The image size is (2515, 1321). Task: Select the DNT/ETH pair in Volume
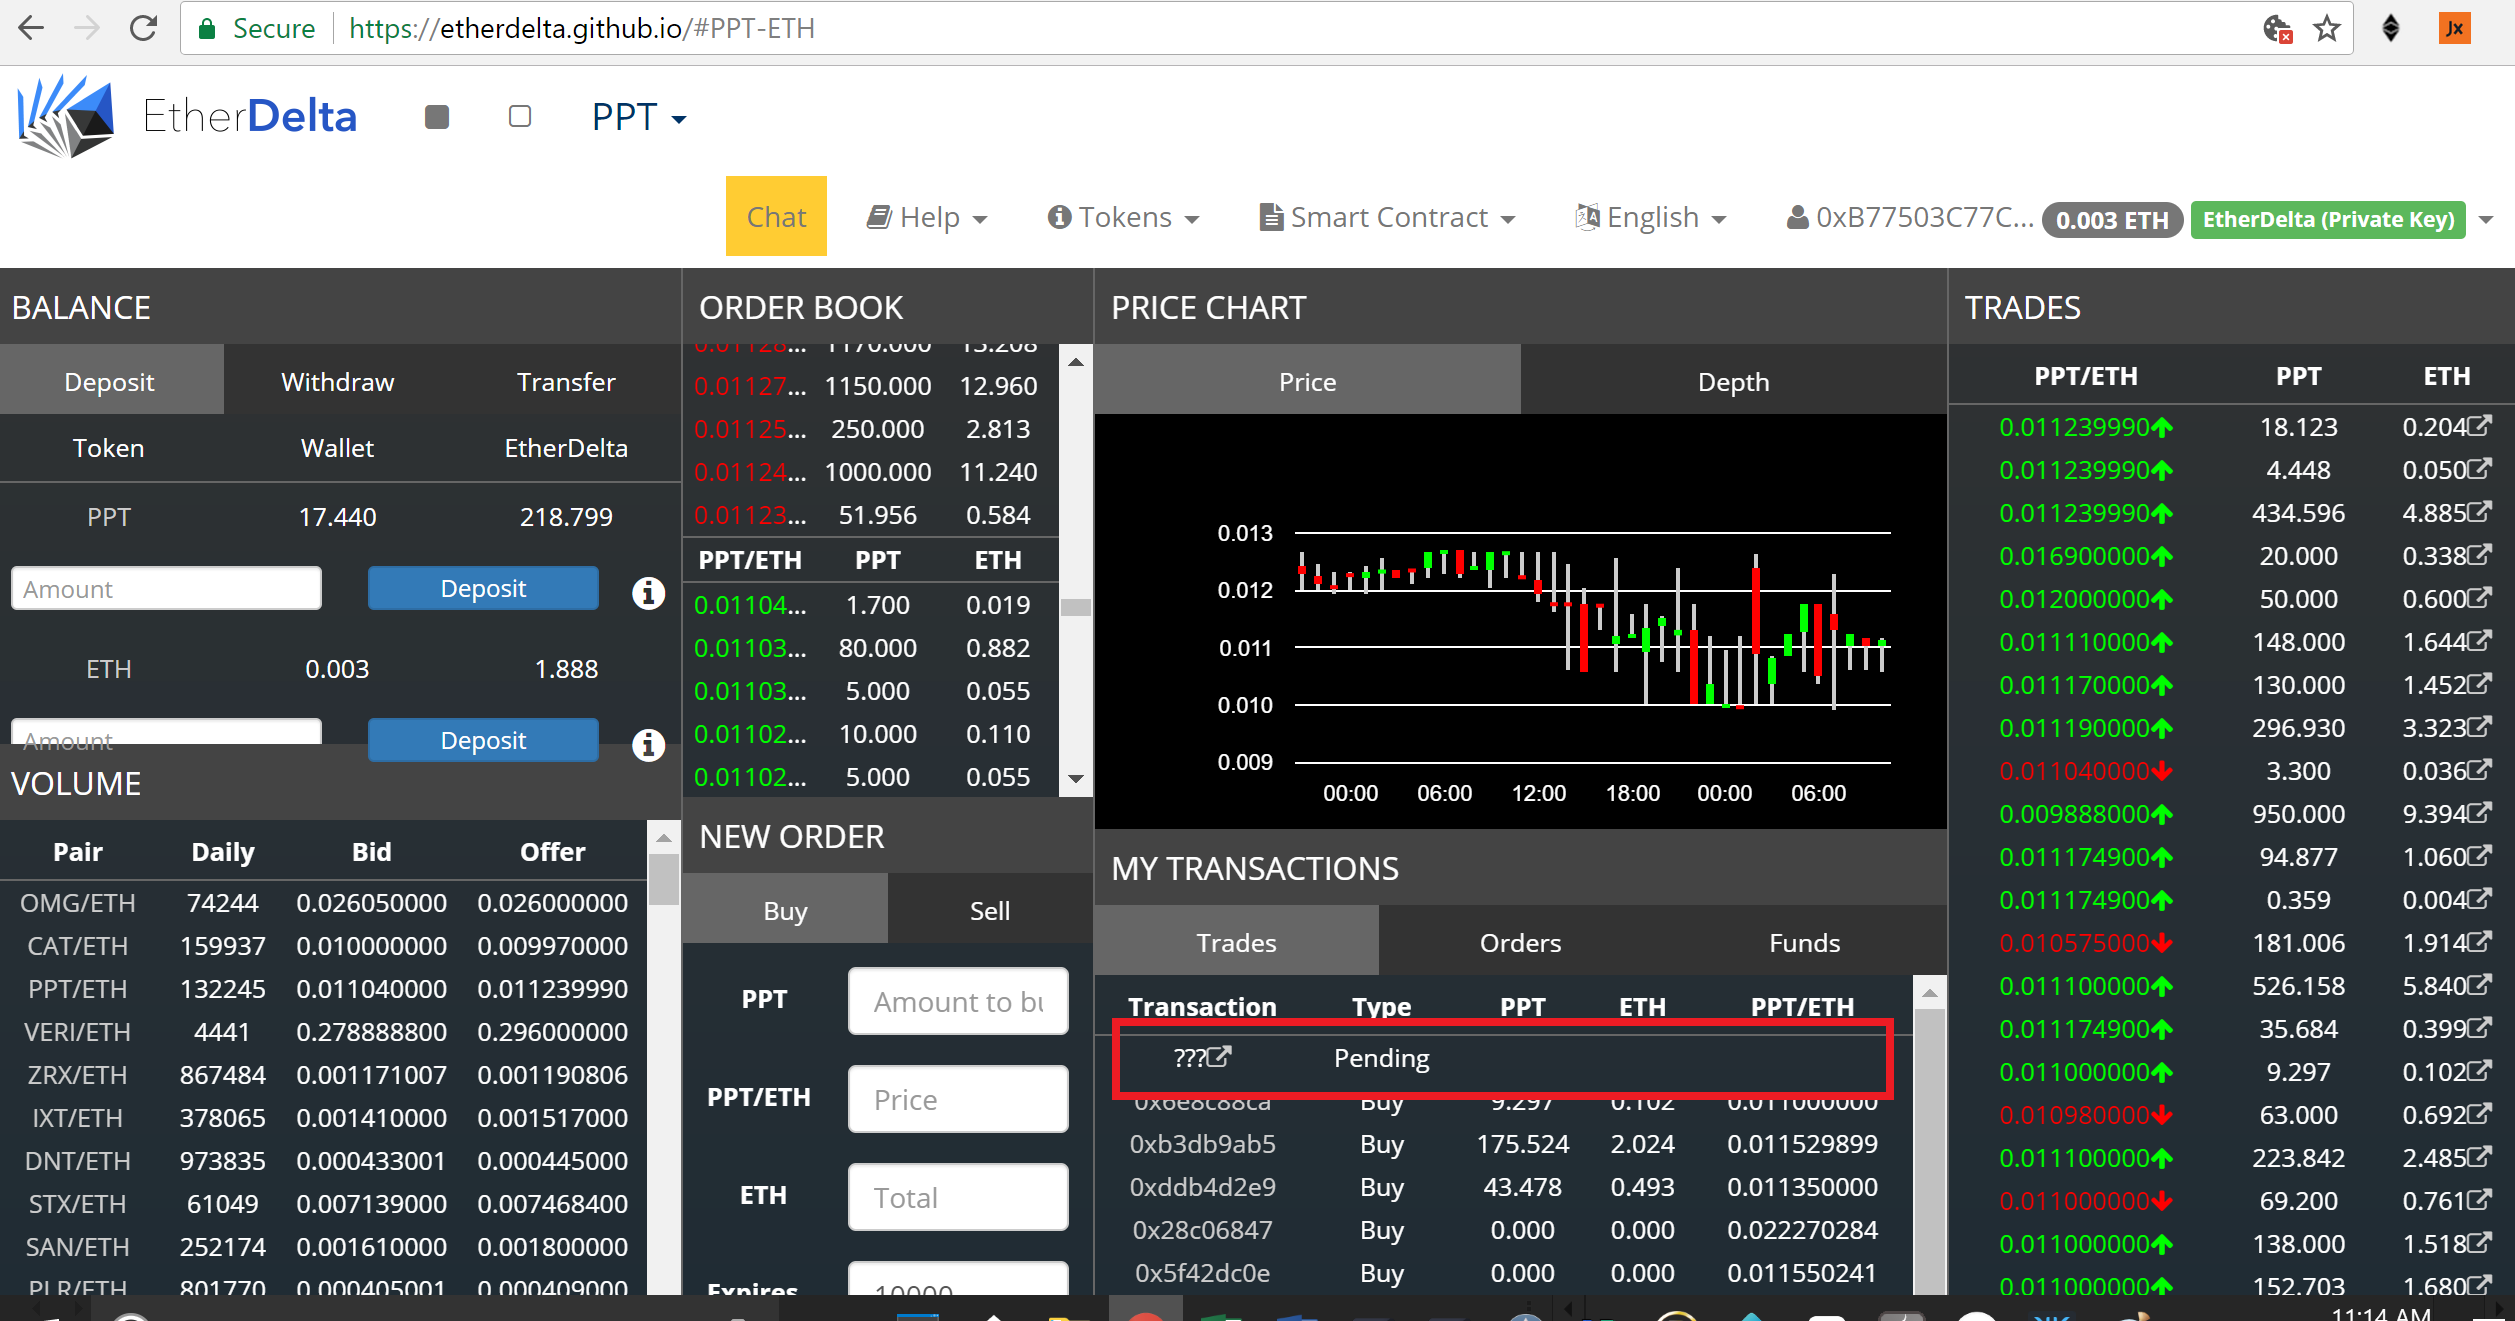[78, 1161]
